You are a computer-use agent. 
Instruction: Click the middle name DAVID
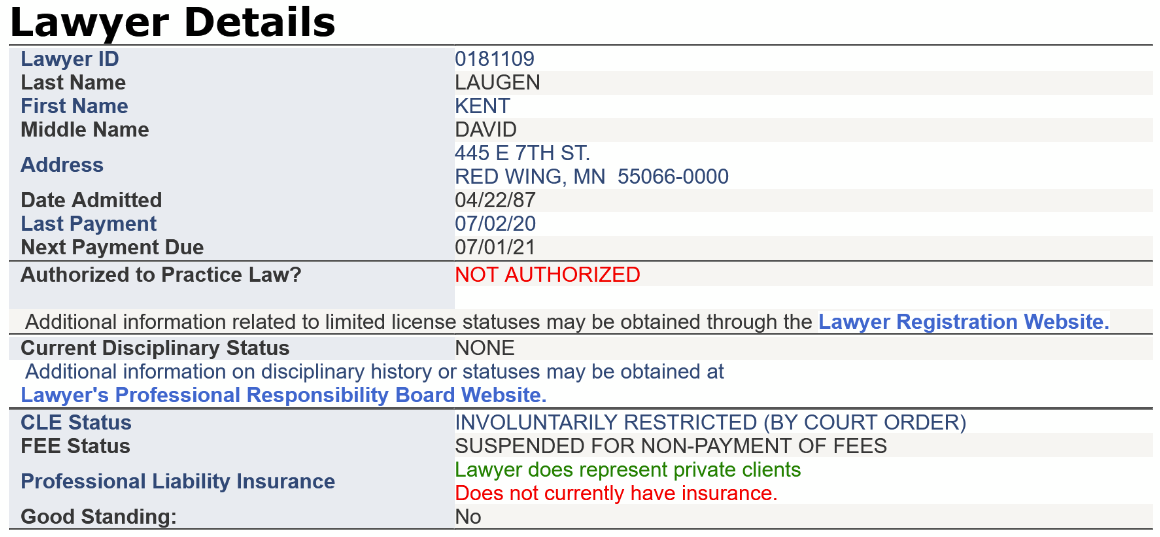pyautogui.click(x=485, y=130)
